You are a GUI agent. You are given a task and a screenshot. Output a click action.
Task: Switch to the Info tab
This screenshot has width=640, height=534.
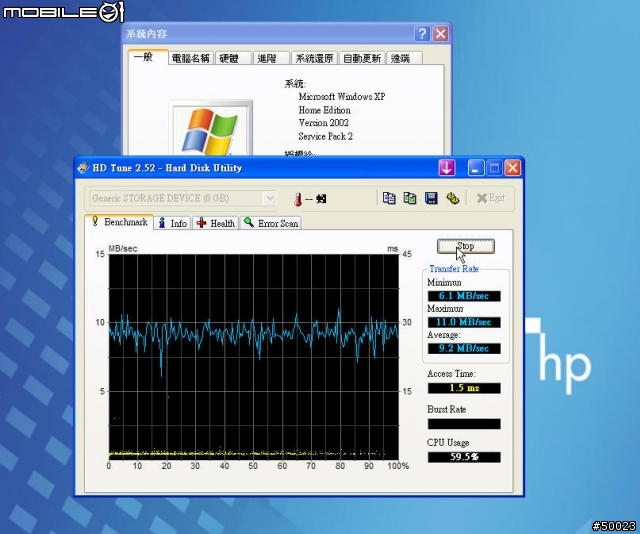click(172, 223)
